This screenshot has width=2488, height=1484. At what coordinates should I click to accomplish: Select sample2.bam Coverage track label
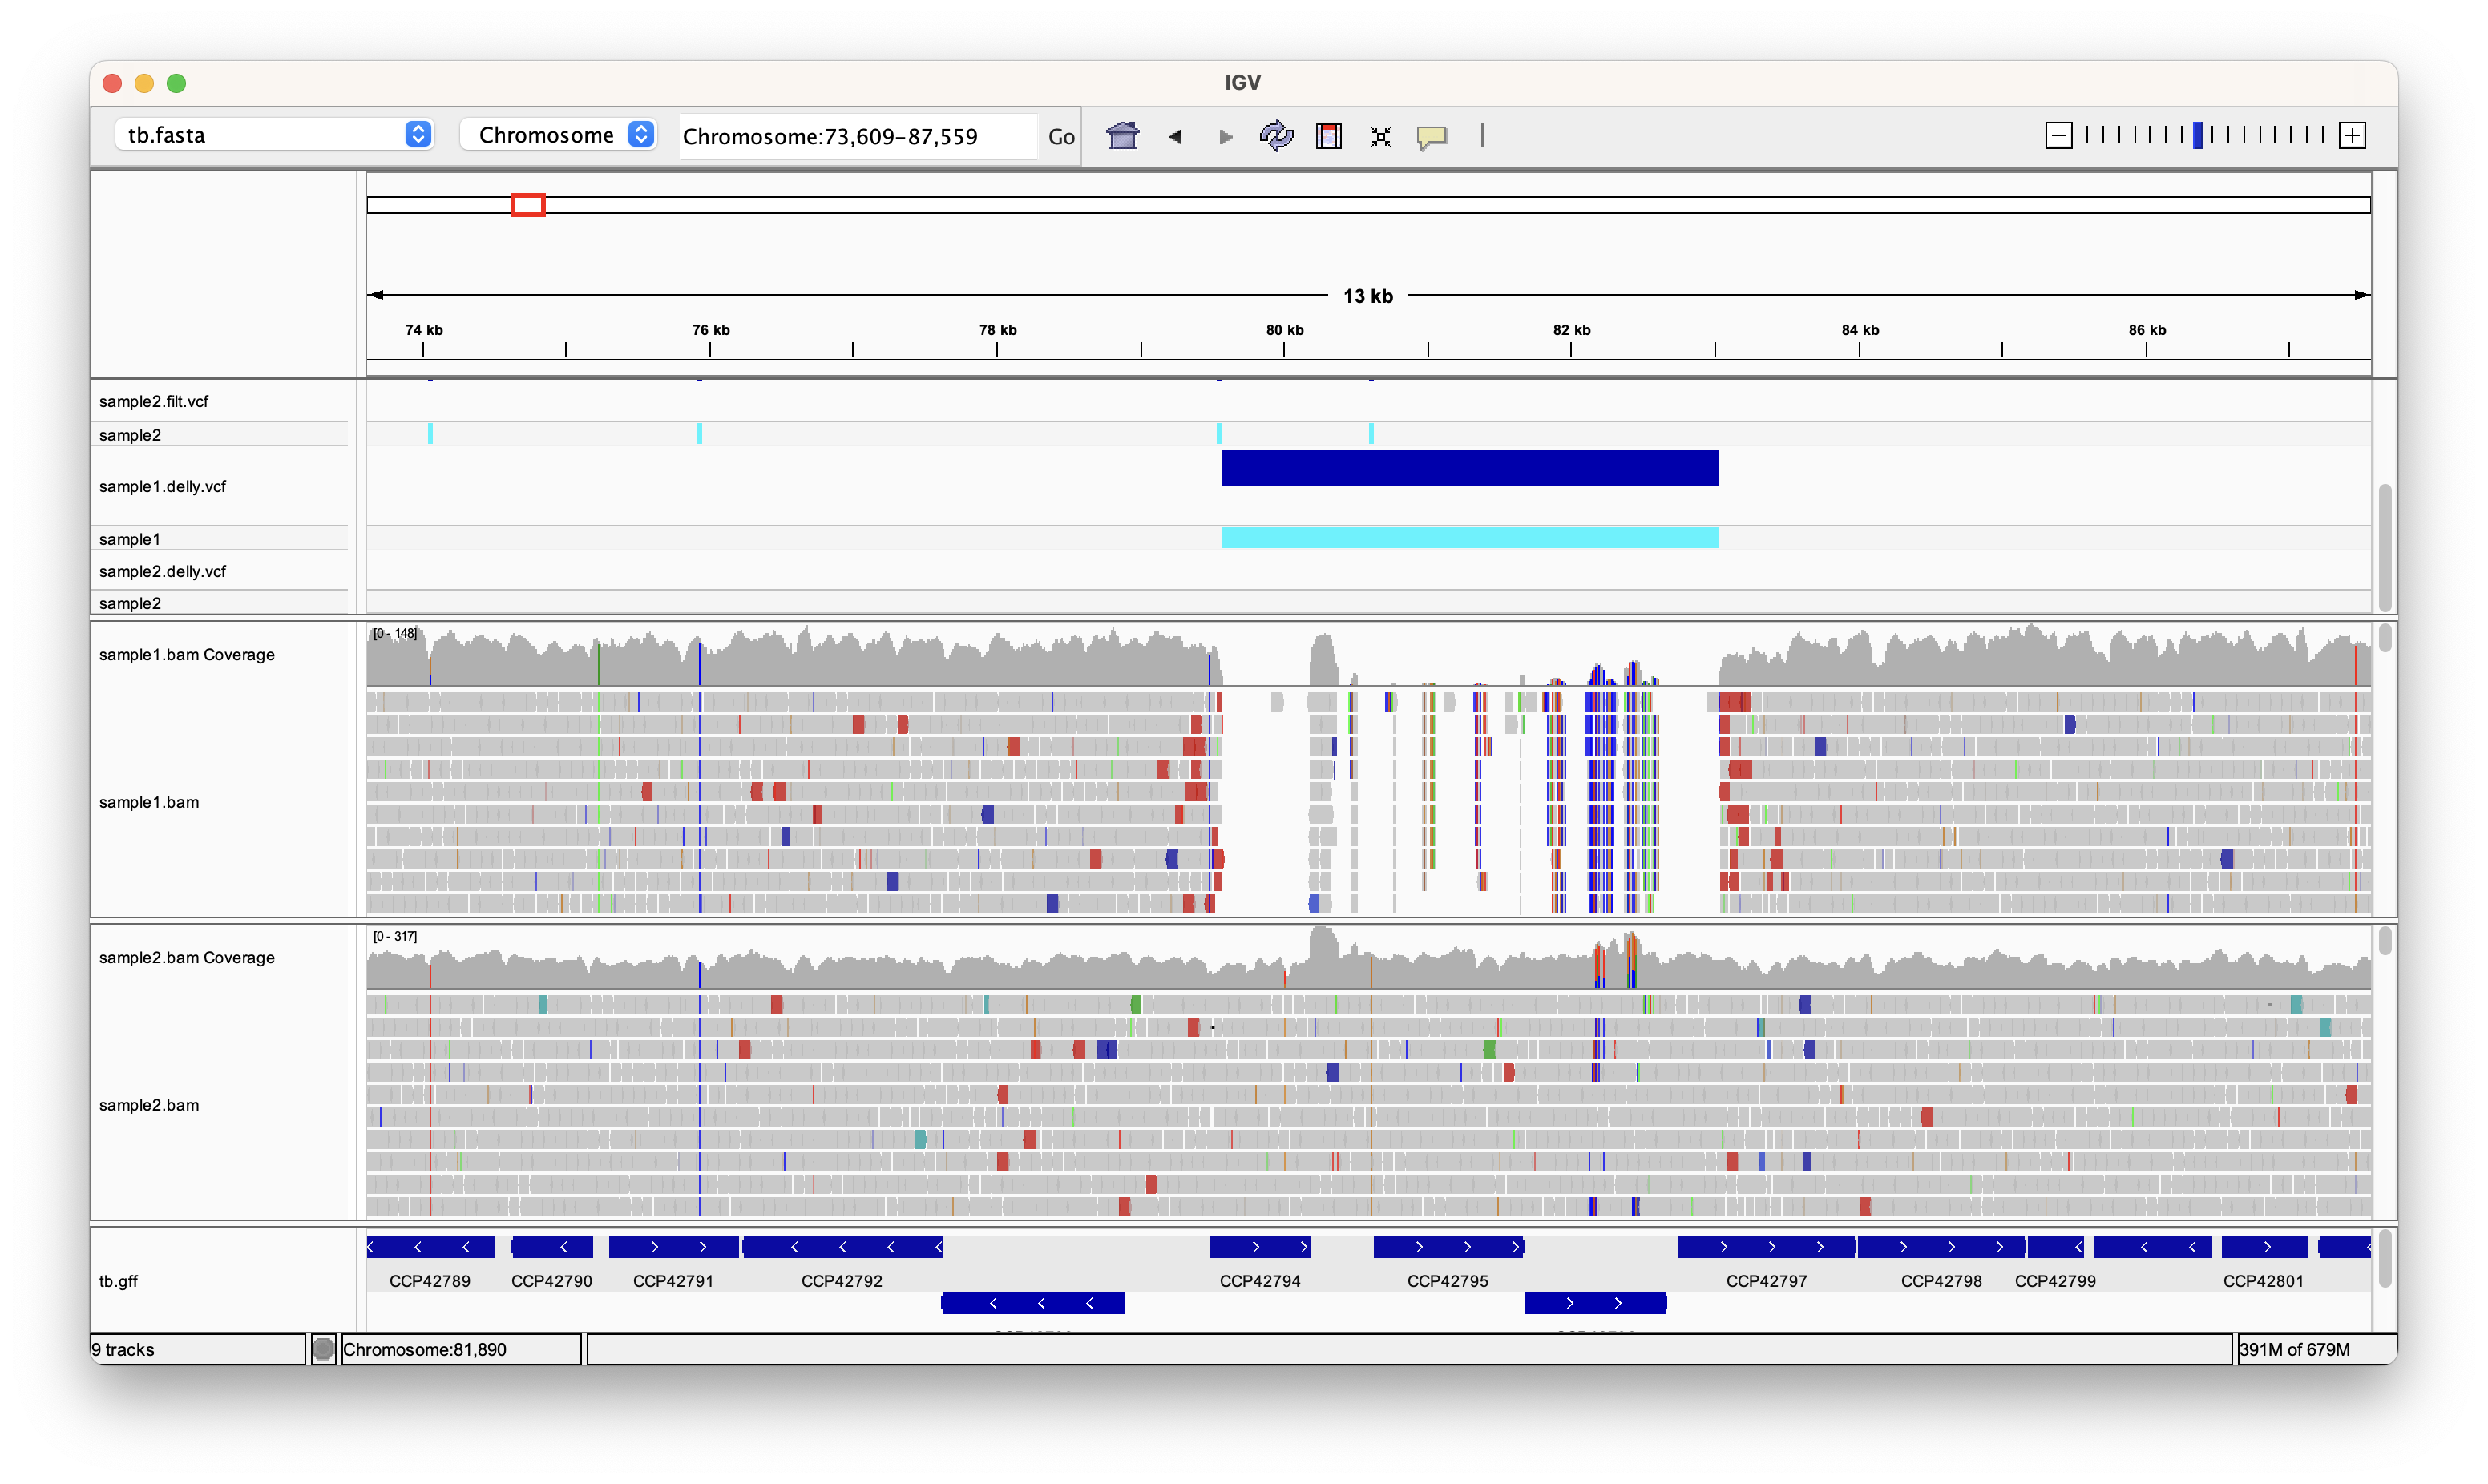click(187, 957)
